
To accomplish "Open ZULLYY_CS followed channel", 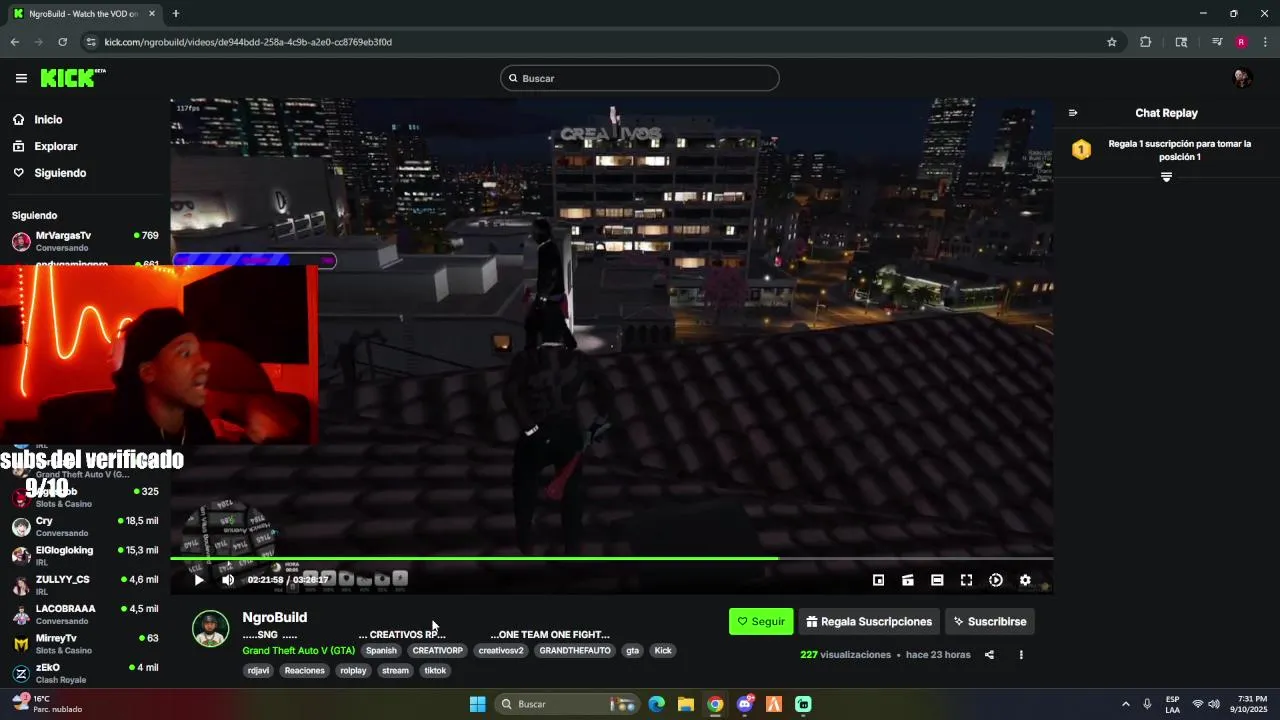I will point(85,585).
